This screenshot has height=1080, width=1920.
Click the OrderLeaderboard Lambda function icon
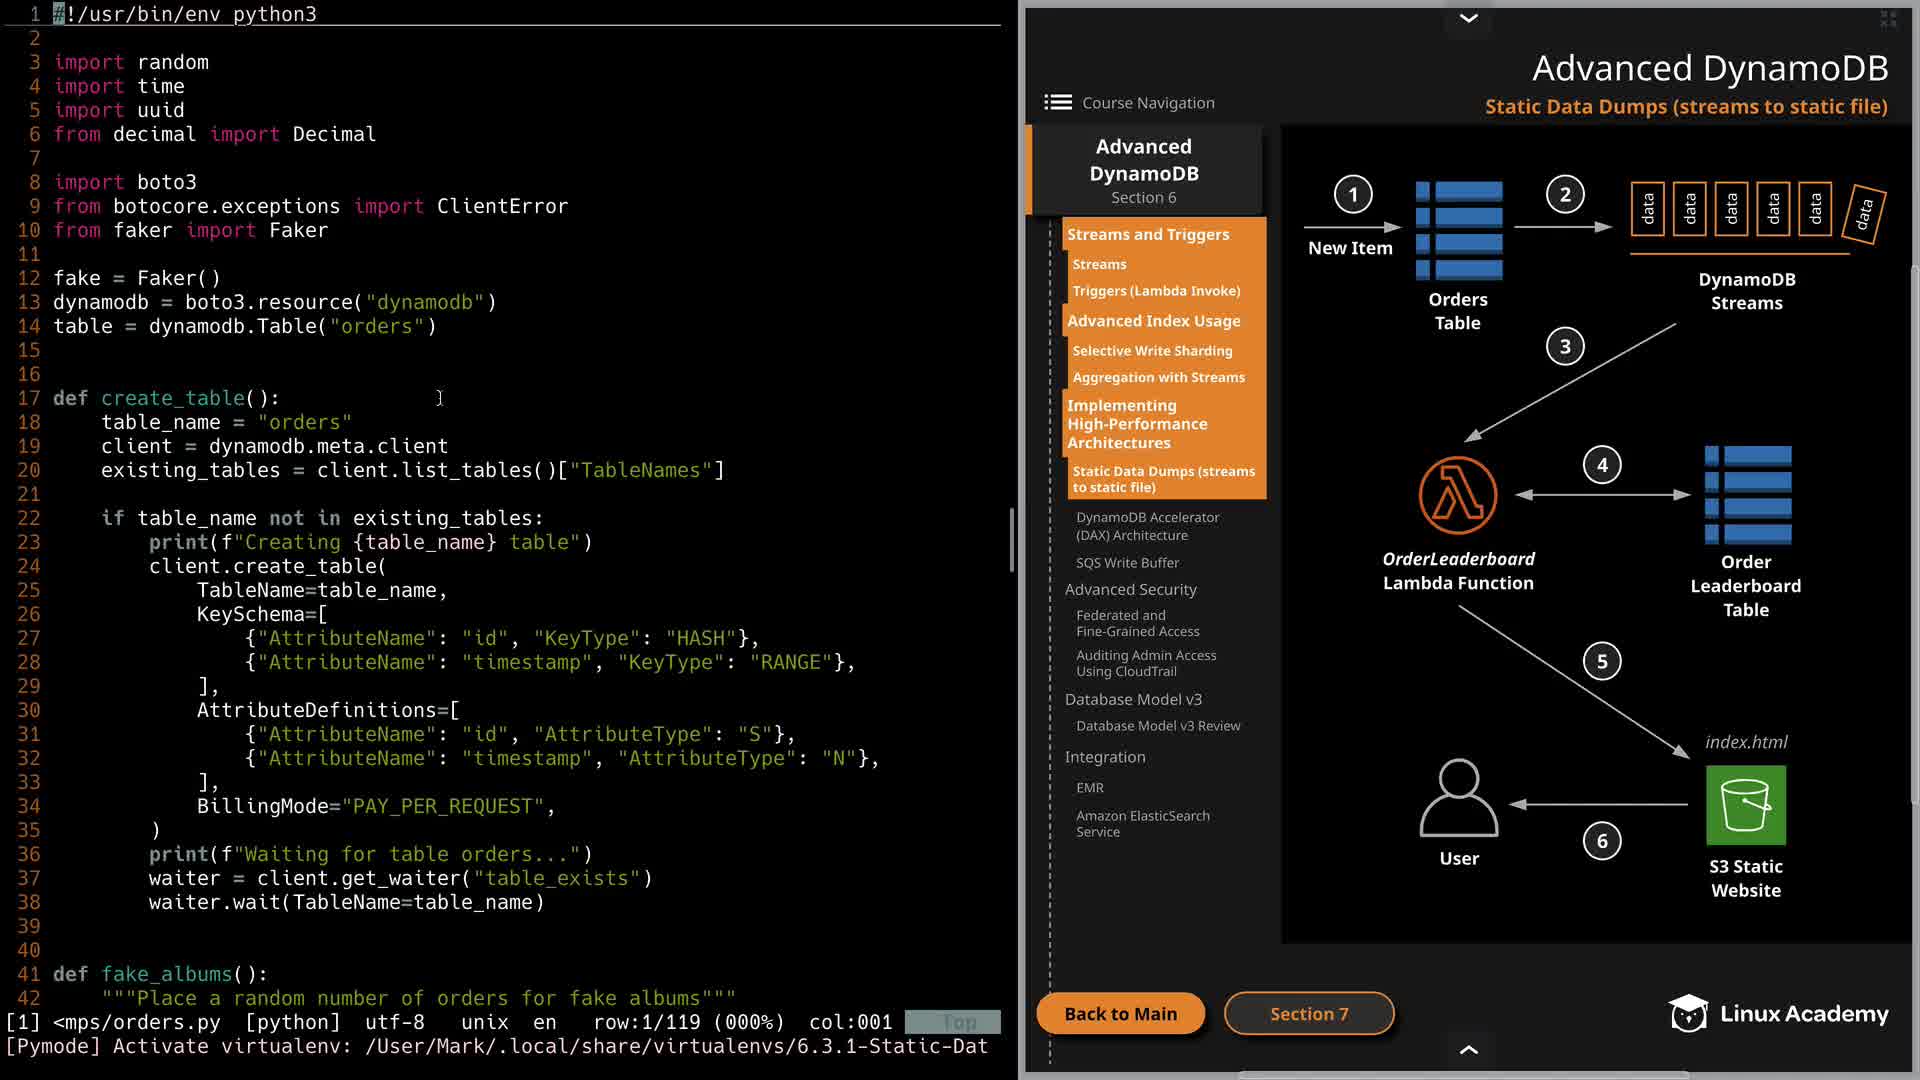pyautogui.click(x=1457, y=496)
